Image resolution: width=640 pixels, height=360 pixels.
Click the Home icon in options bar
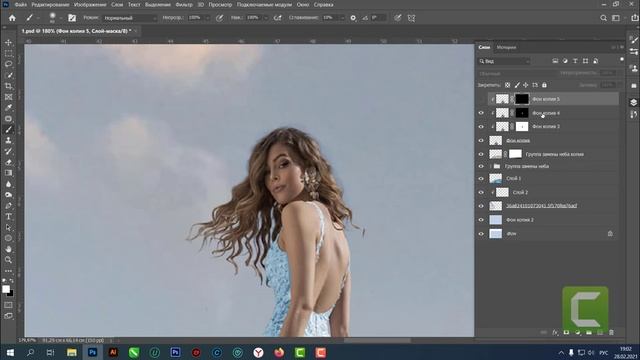tap(12, 18)
